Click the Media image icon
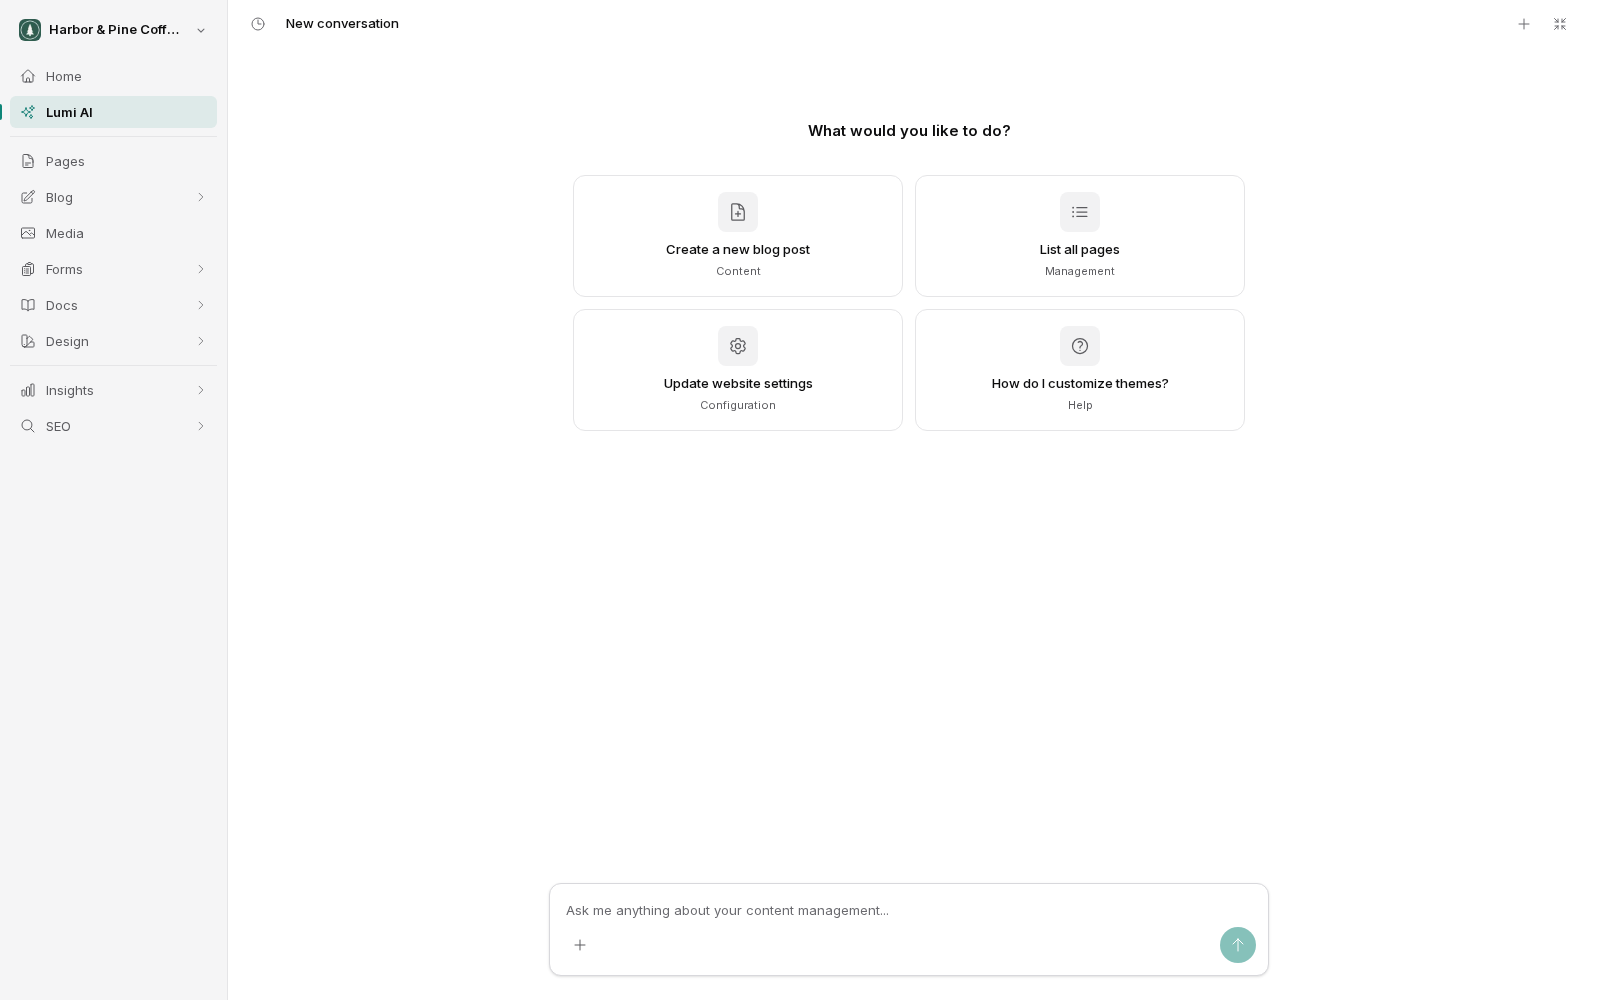The width and height of the screenshot is (1600, 1000). click(28, 233)
